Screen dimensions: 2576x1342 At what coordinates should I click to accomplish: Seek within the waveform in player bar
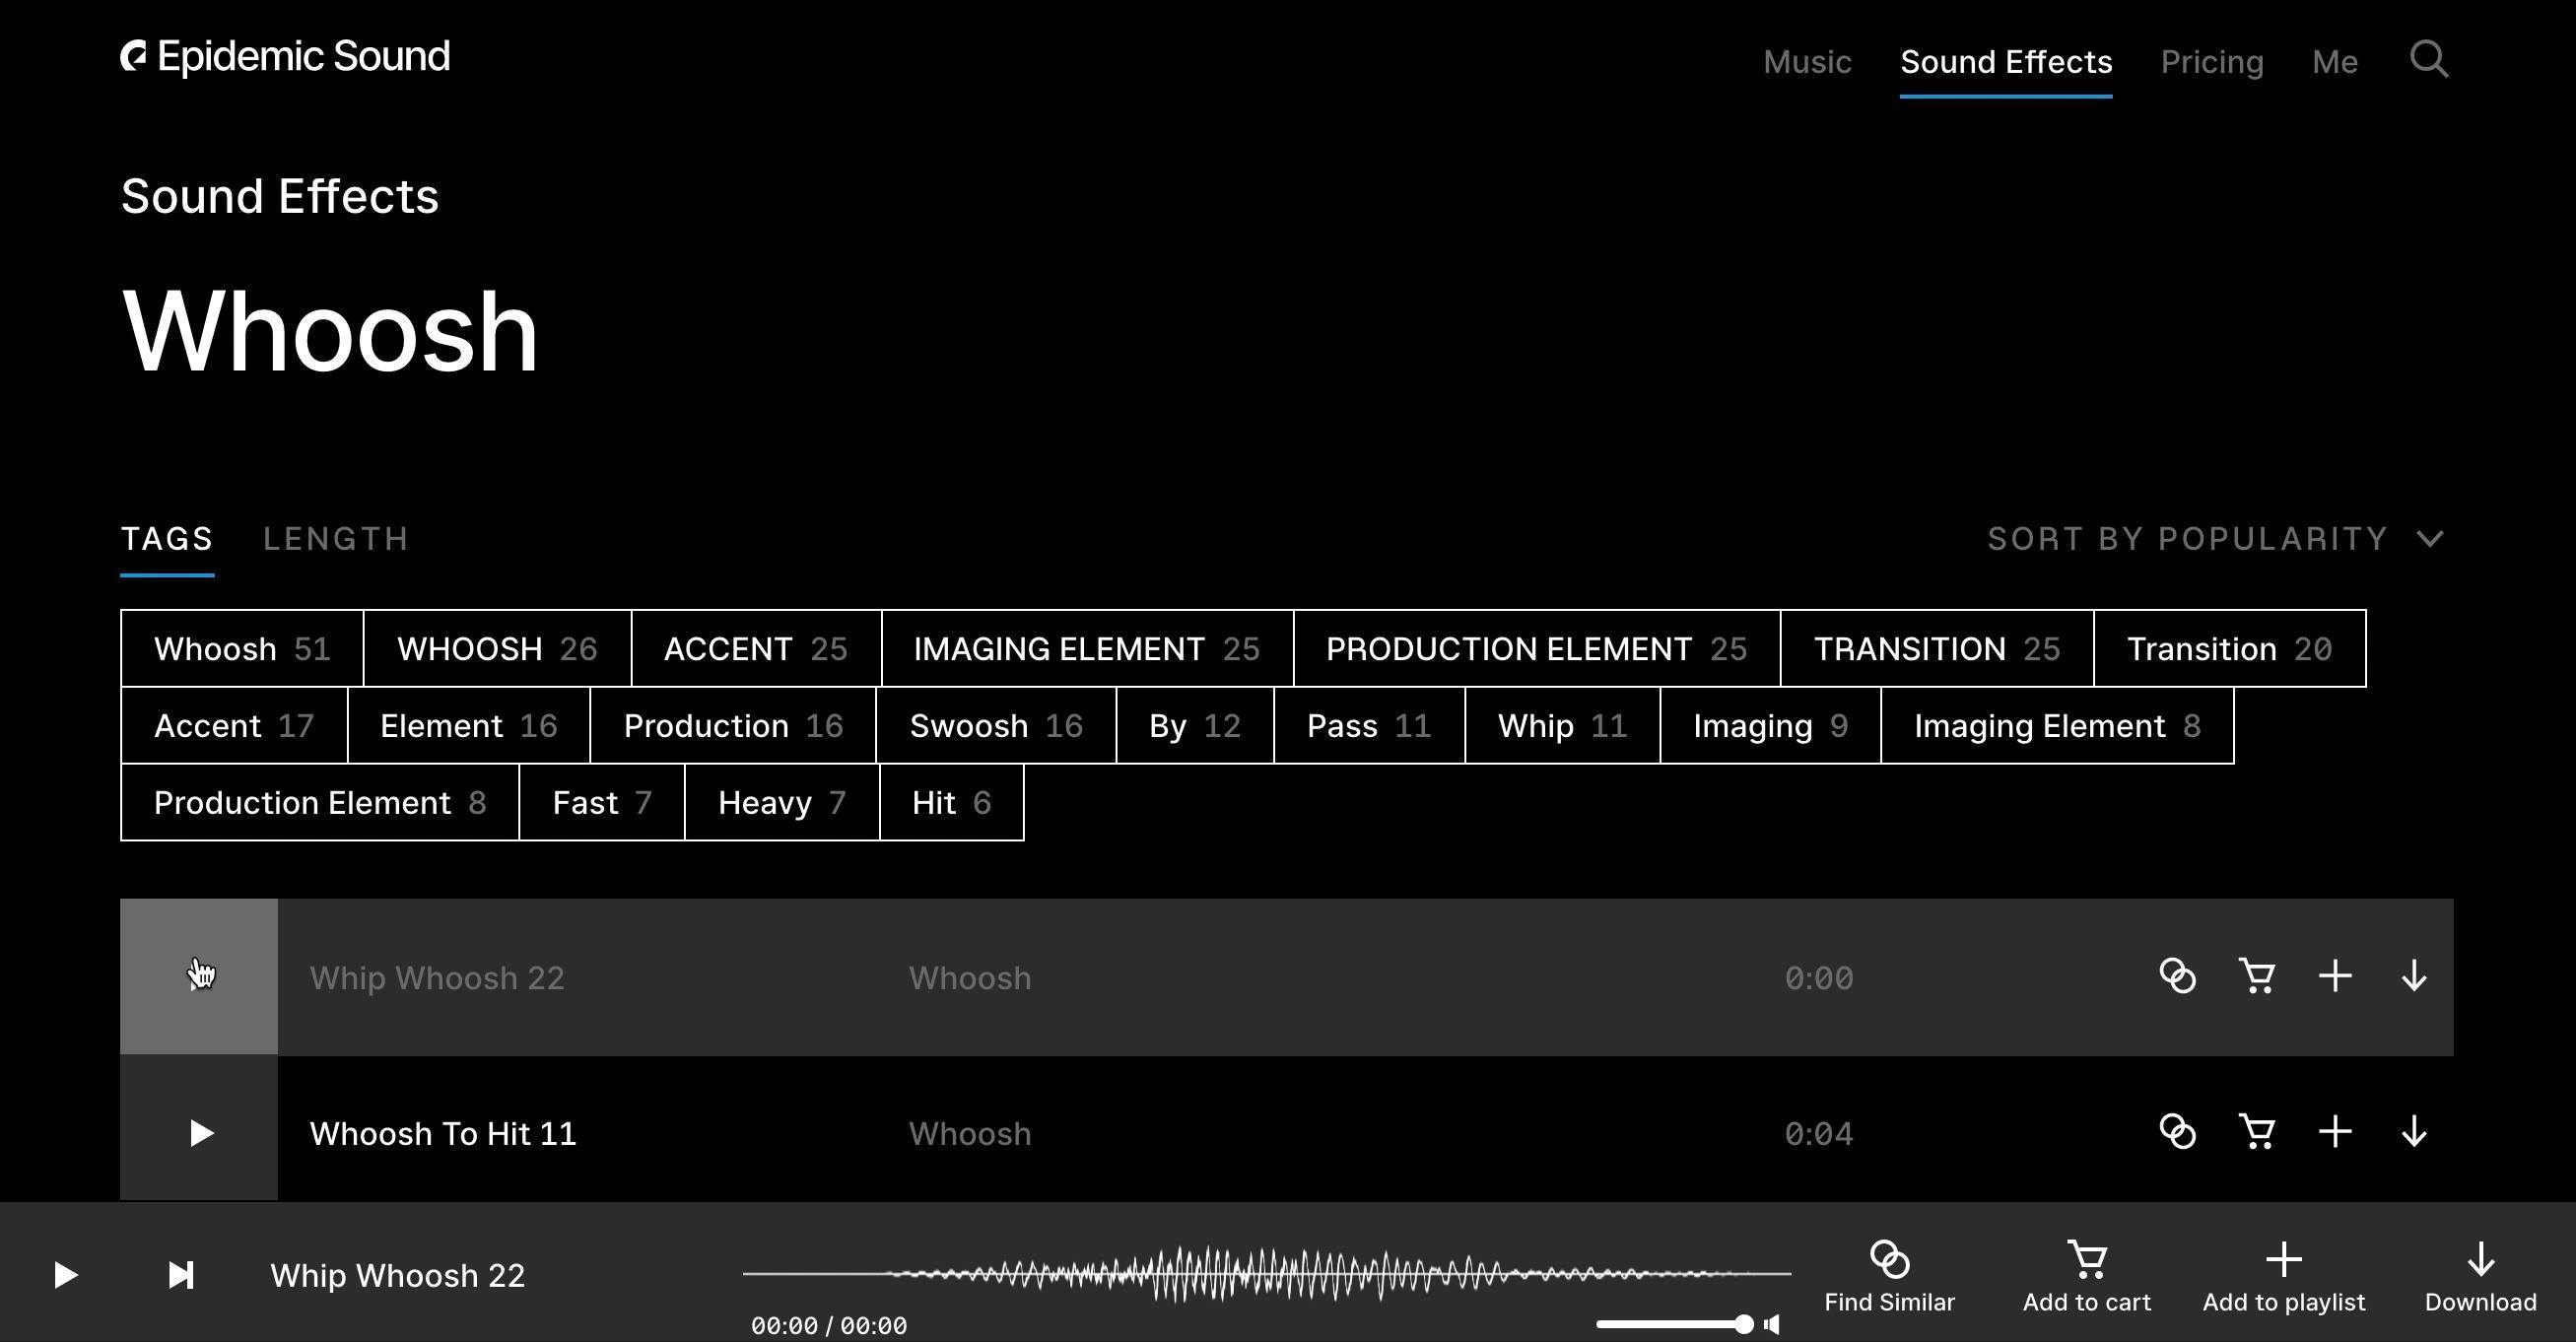(1267, 1274)
